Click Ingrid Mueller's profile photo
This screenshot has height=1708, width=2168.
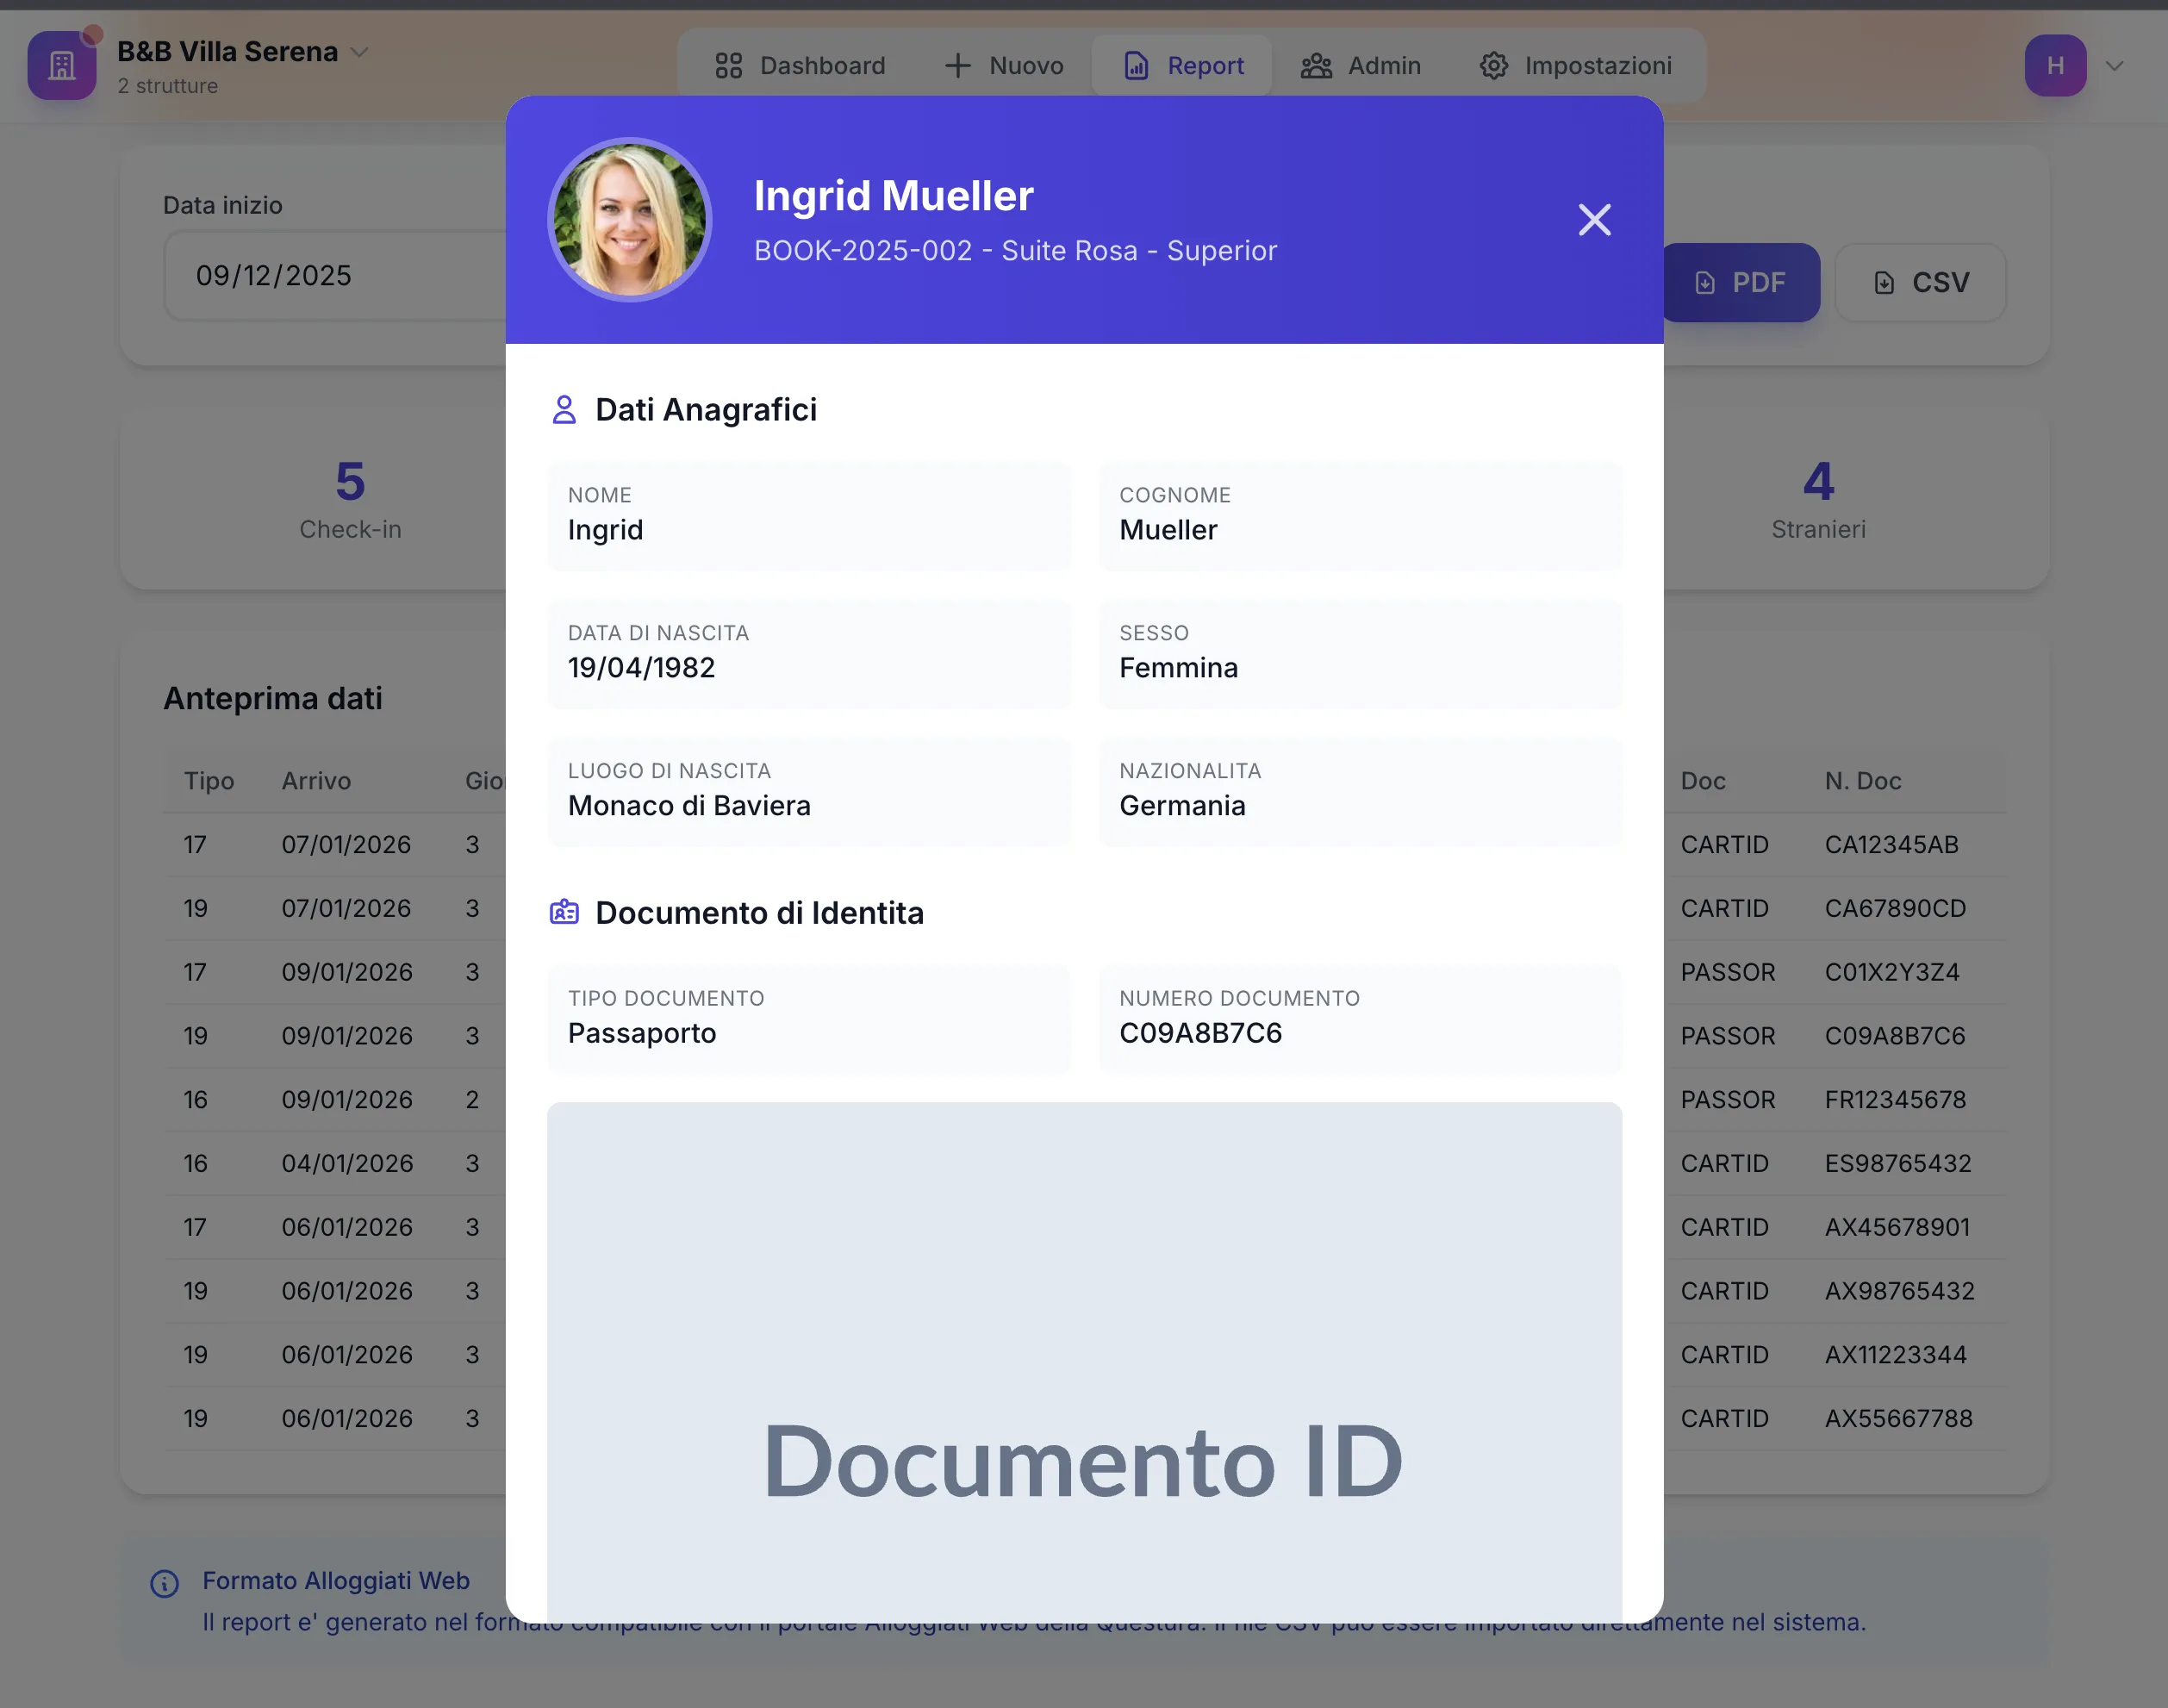tap(628, 220)
